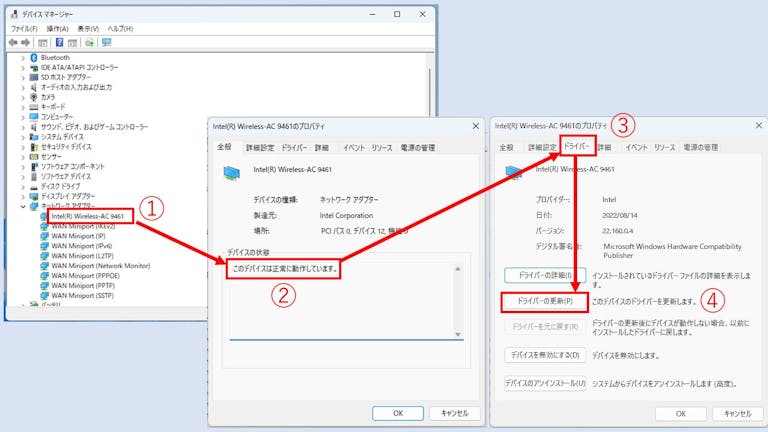Click the WAN Miniport (SSTP) adapter icon
Viewport: 768px width, 432px height.
pyautogui.click(x=45, y=295)
